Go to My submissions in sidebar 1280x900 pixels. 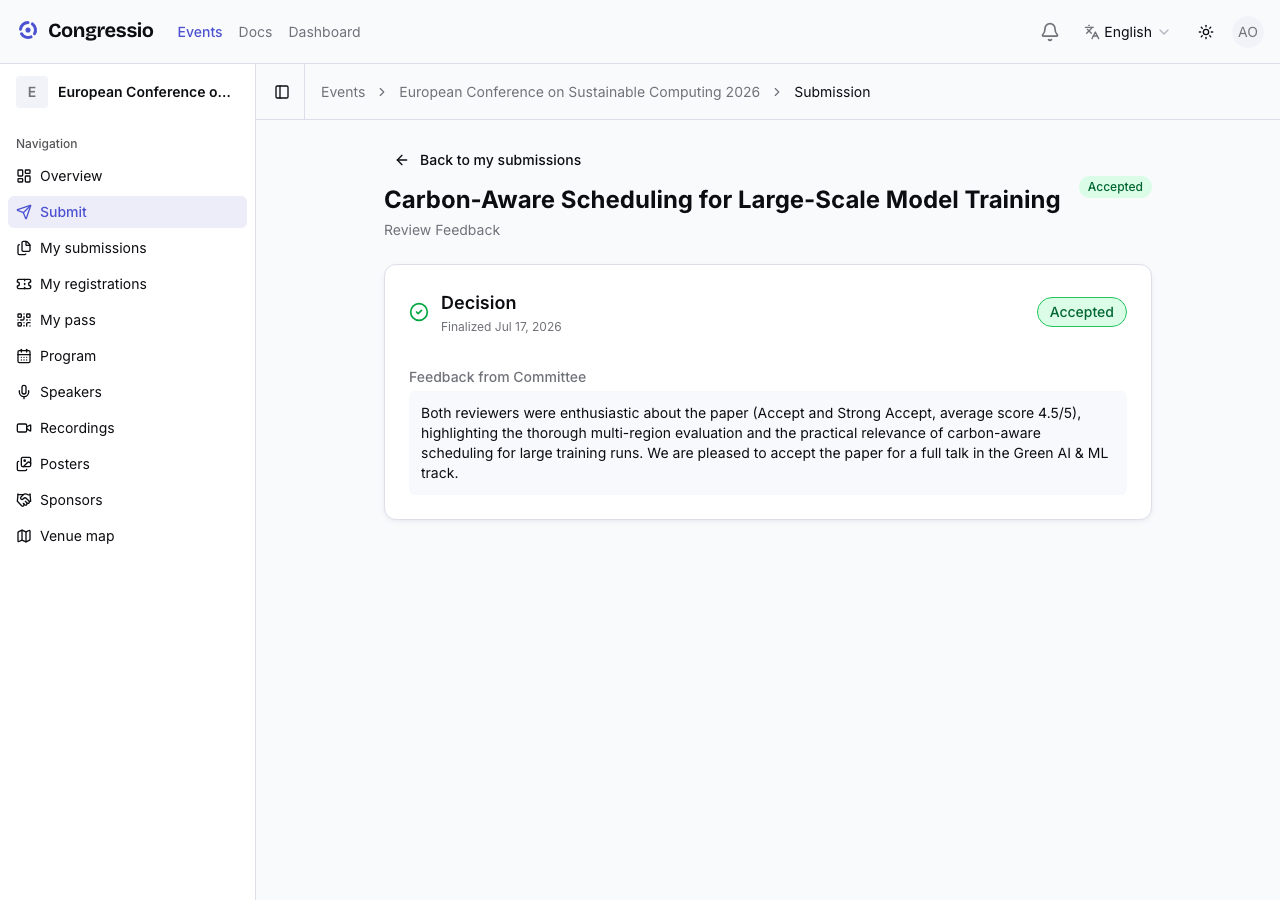(128, 248)
